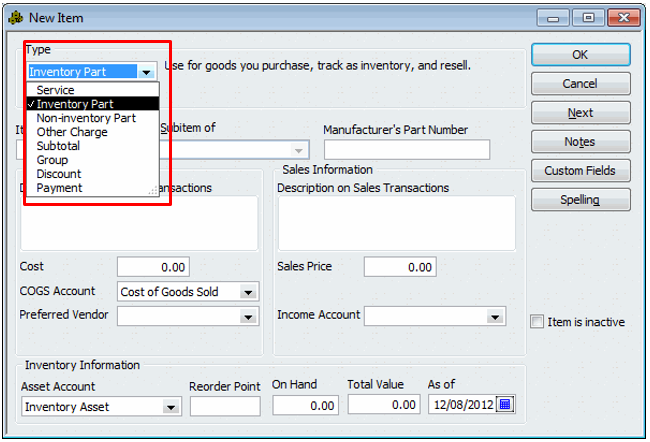
Task: Select Subtotal item type
Action: click(x=93, y=146)
